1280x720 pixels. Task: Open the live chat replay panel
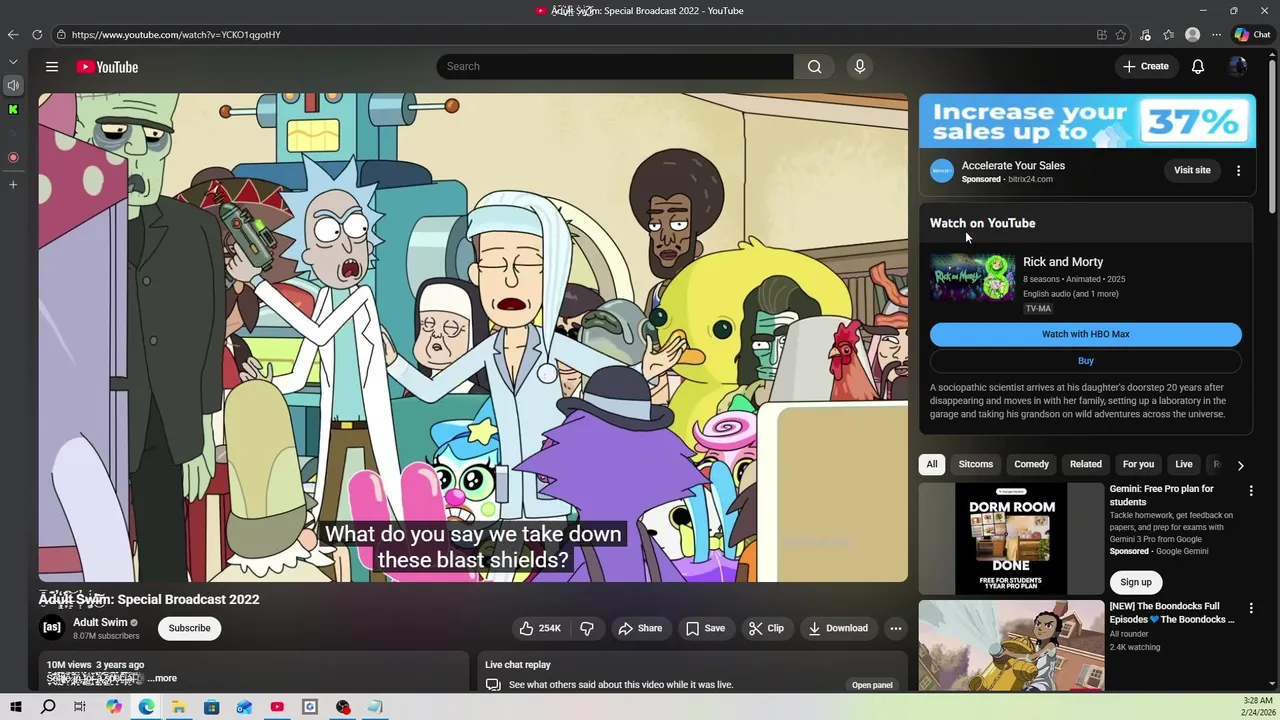[872, 685]
